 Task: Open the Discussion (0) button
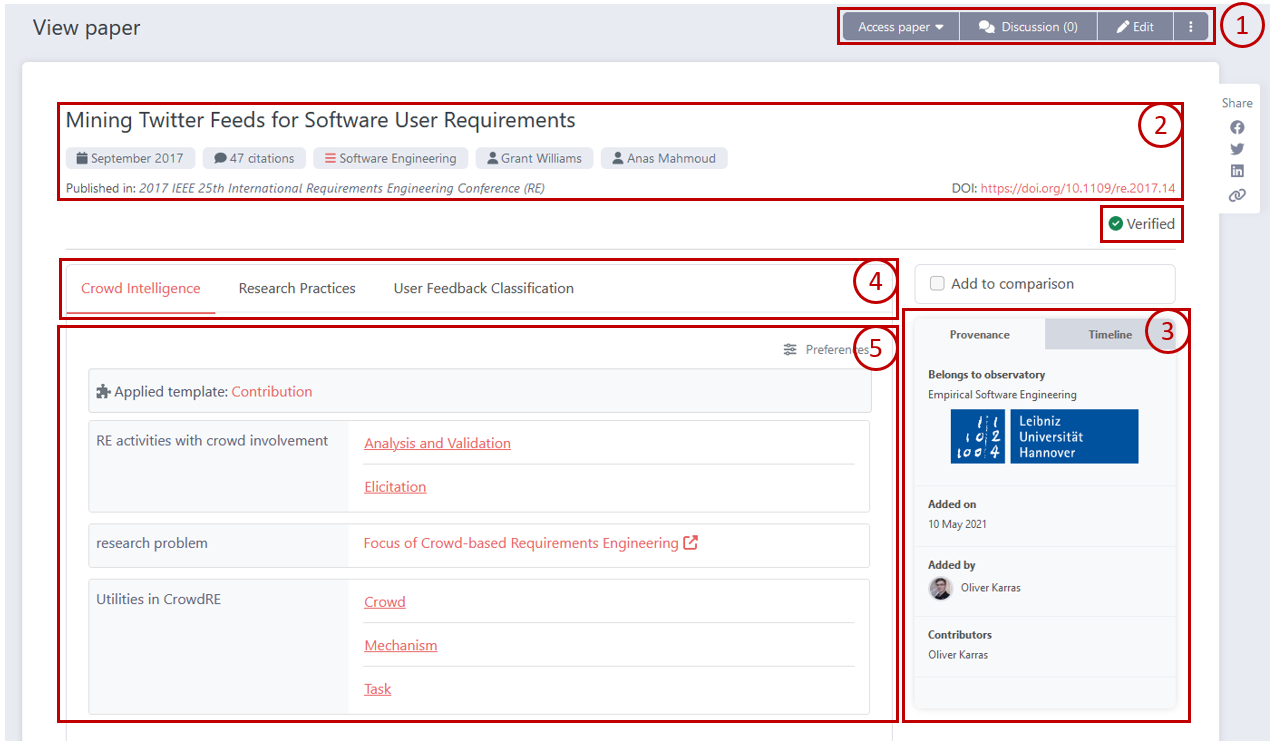1028,27
